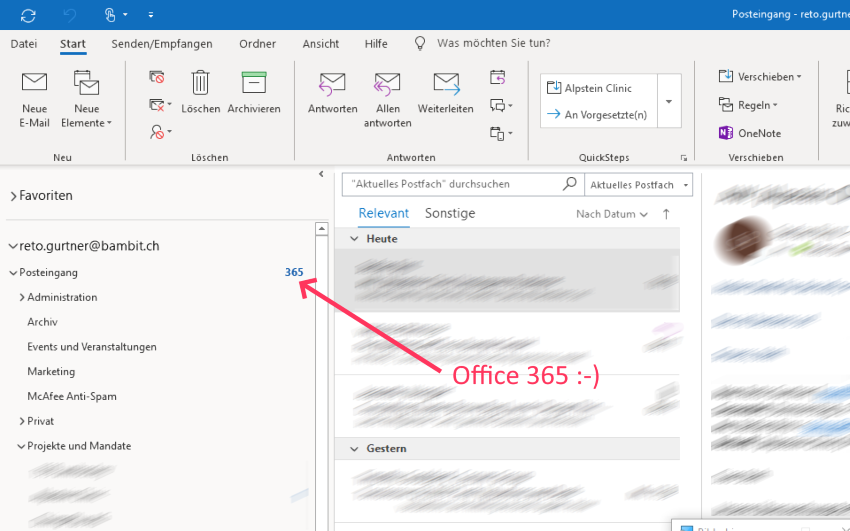Viewport: 850px width, 531px height.
Task: Click the unread count 365
Action: [294, 273]
